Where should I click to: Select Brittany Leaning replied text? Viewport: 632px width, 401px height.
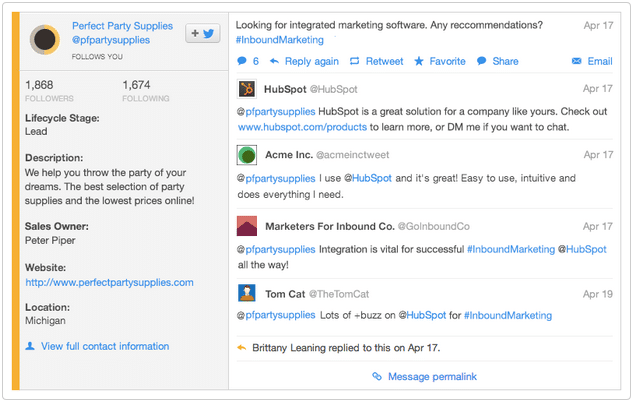point(346,348)
